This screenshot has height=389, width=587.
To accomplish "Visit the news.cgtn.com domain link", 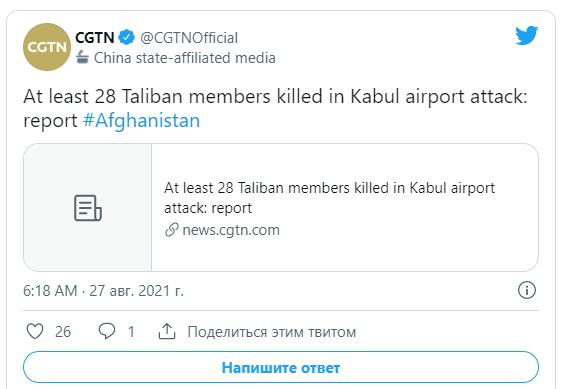I will point(231,230).
